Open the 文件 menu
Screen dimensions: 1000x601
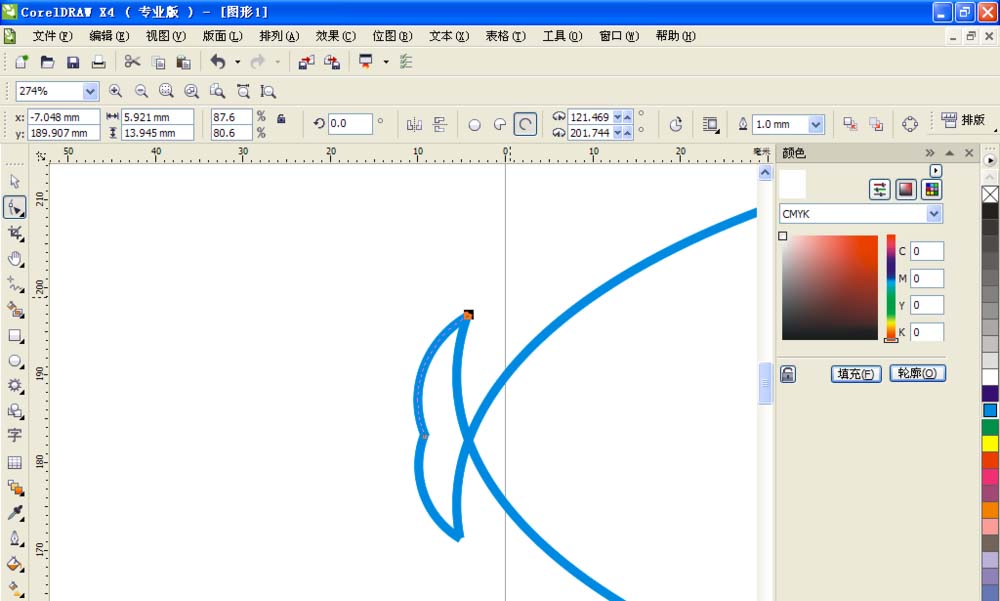[52, 36]
